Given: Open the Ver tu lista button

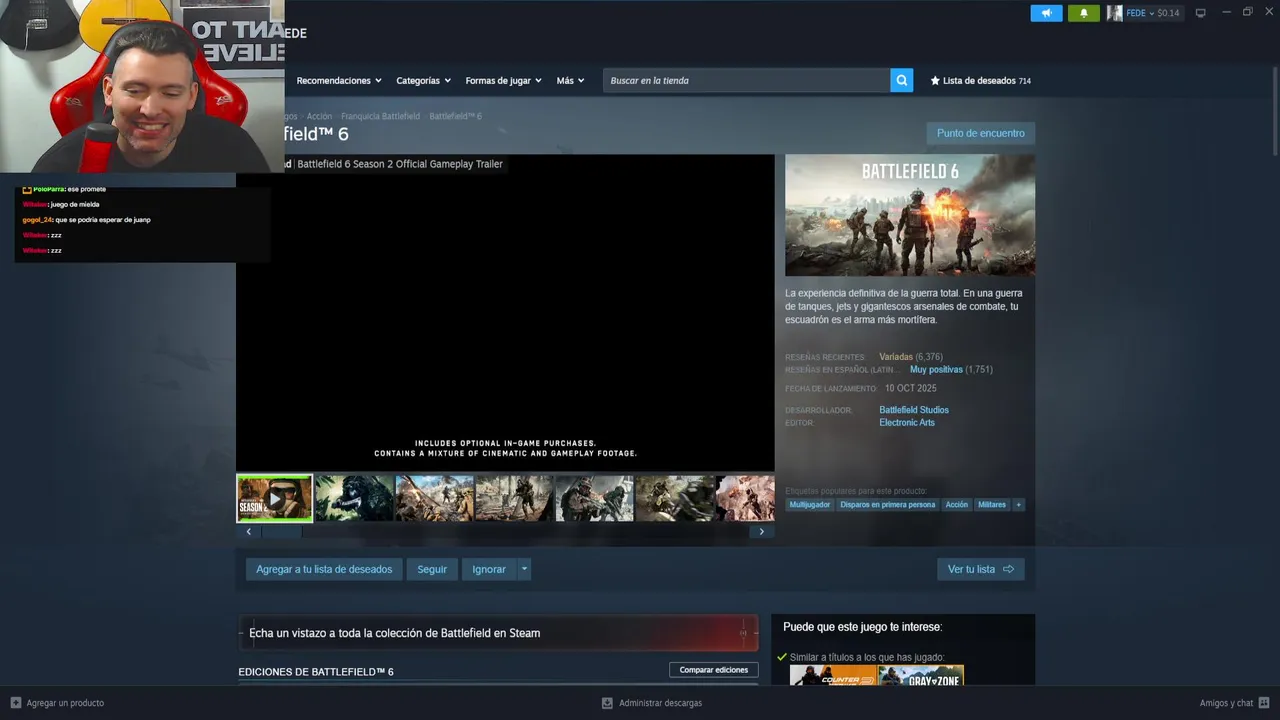Looking at the screenshot, I should 981,569.
